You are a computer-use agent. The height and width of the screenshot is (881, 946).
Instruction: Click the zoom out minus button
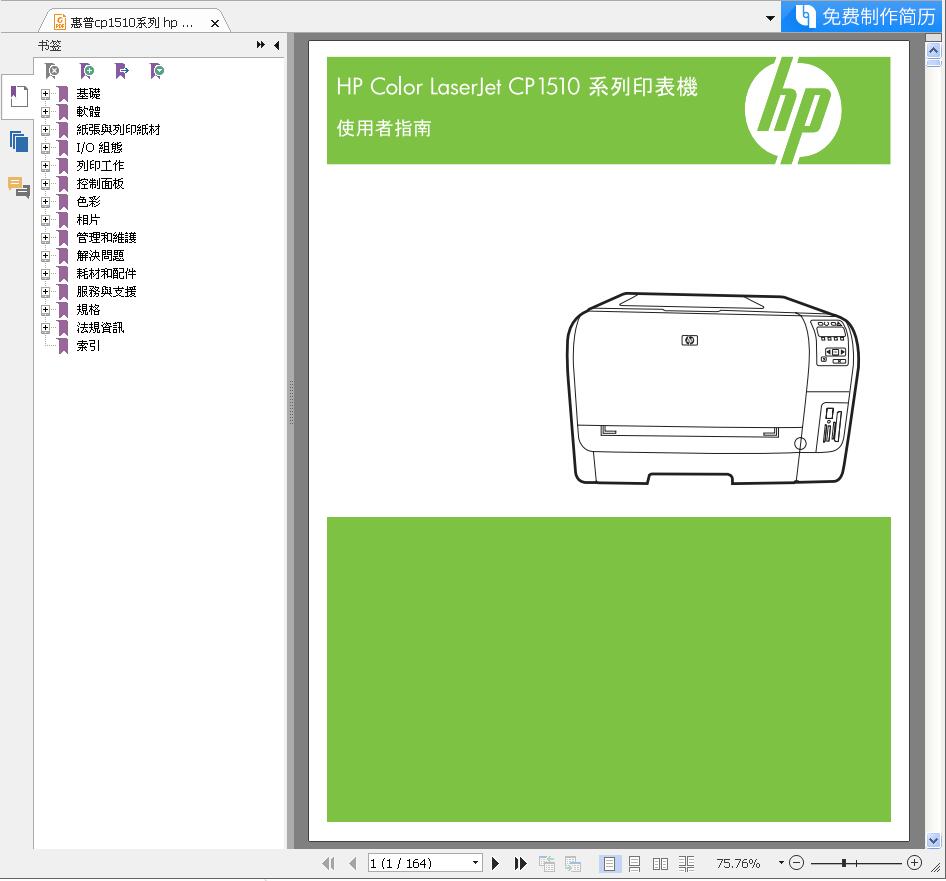click(x=796, y=863)
